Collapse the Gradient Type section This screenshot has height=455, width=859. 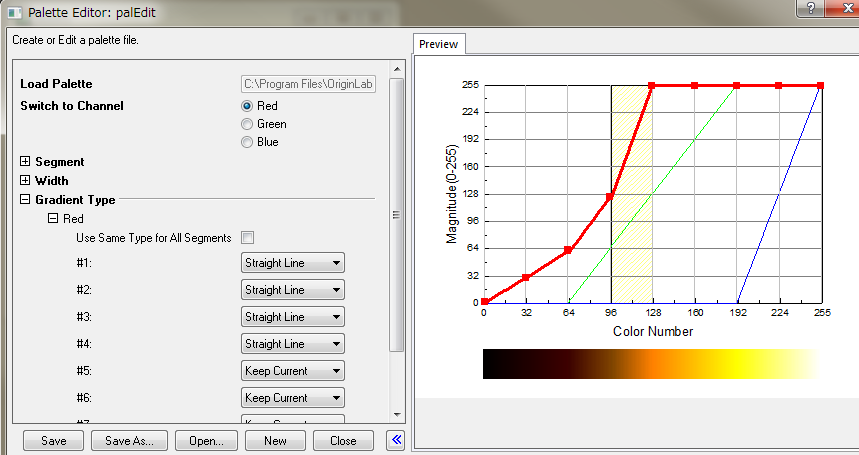coord(25,200)
